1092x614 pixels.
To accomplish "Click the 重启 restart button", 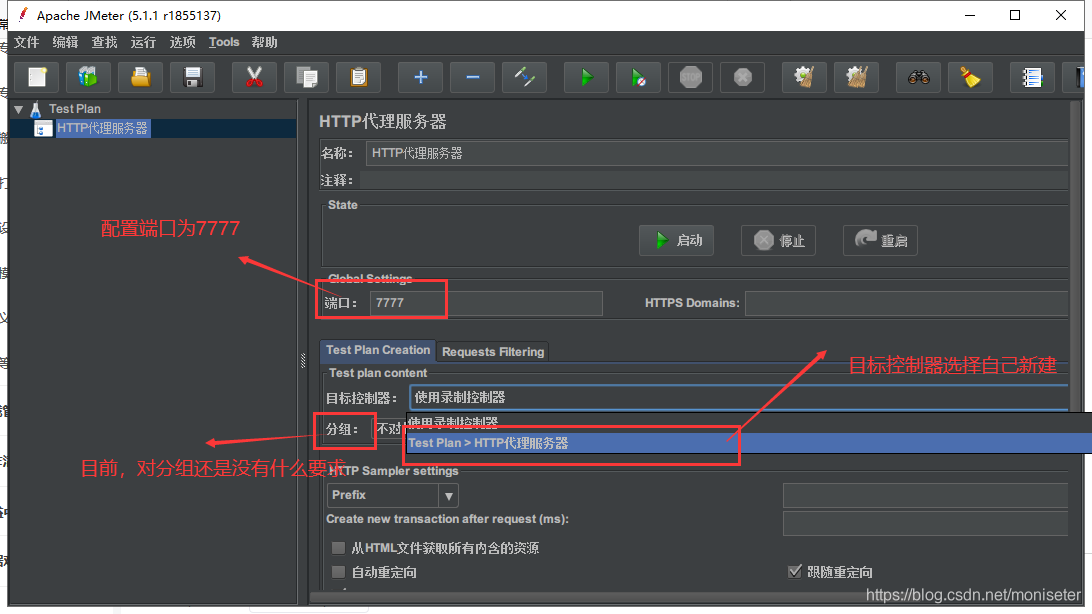I will point(880,240).
